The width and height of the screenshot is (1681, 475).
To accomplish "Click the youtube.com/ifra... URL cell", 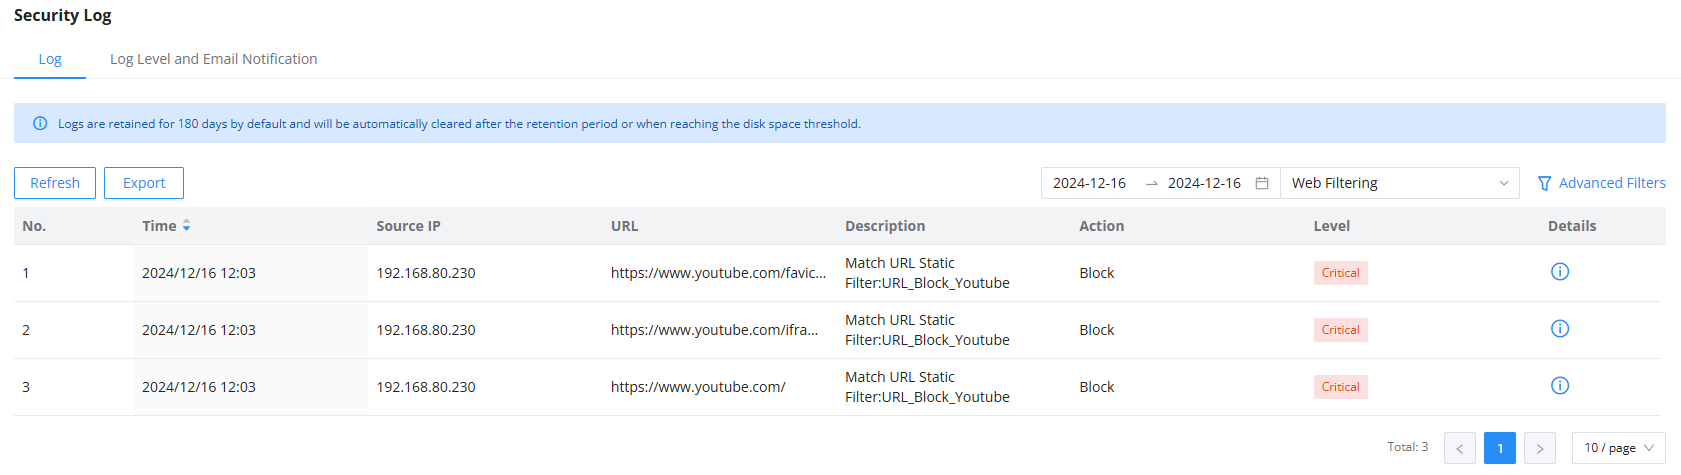I will click(715, 330).
